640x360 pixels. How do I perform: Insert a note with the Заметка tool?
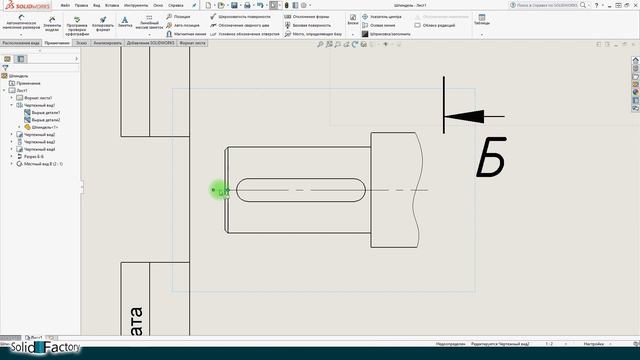125,22
